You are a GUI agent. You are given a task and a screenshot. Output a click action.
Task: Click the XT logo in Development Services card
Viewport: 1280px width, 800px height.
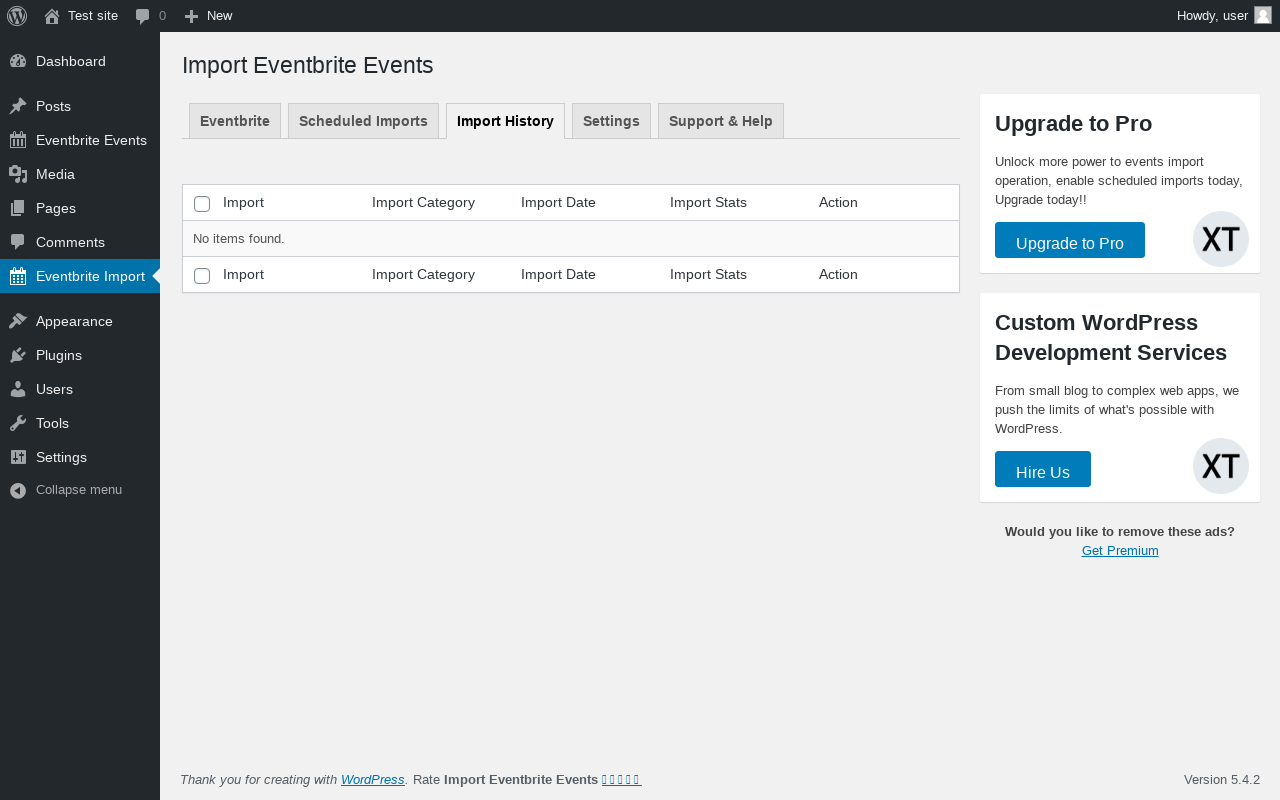(1221, 466)
